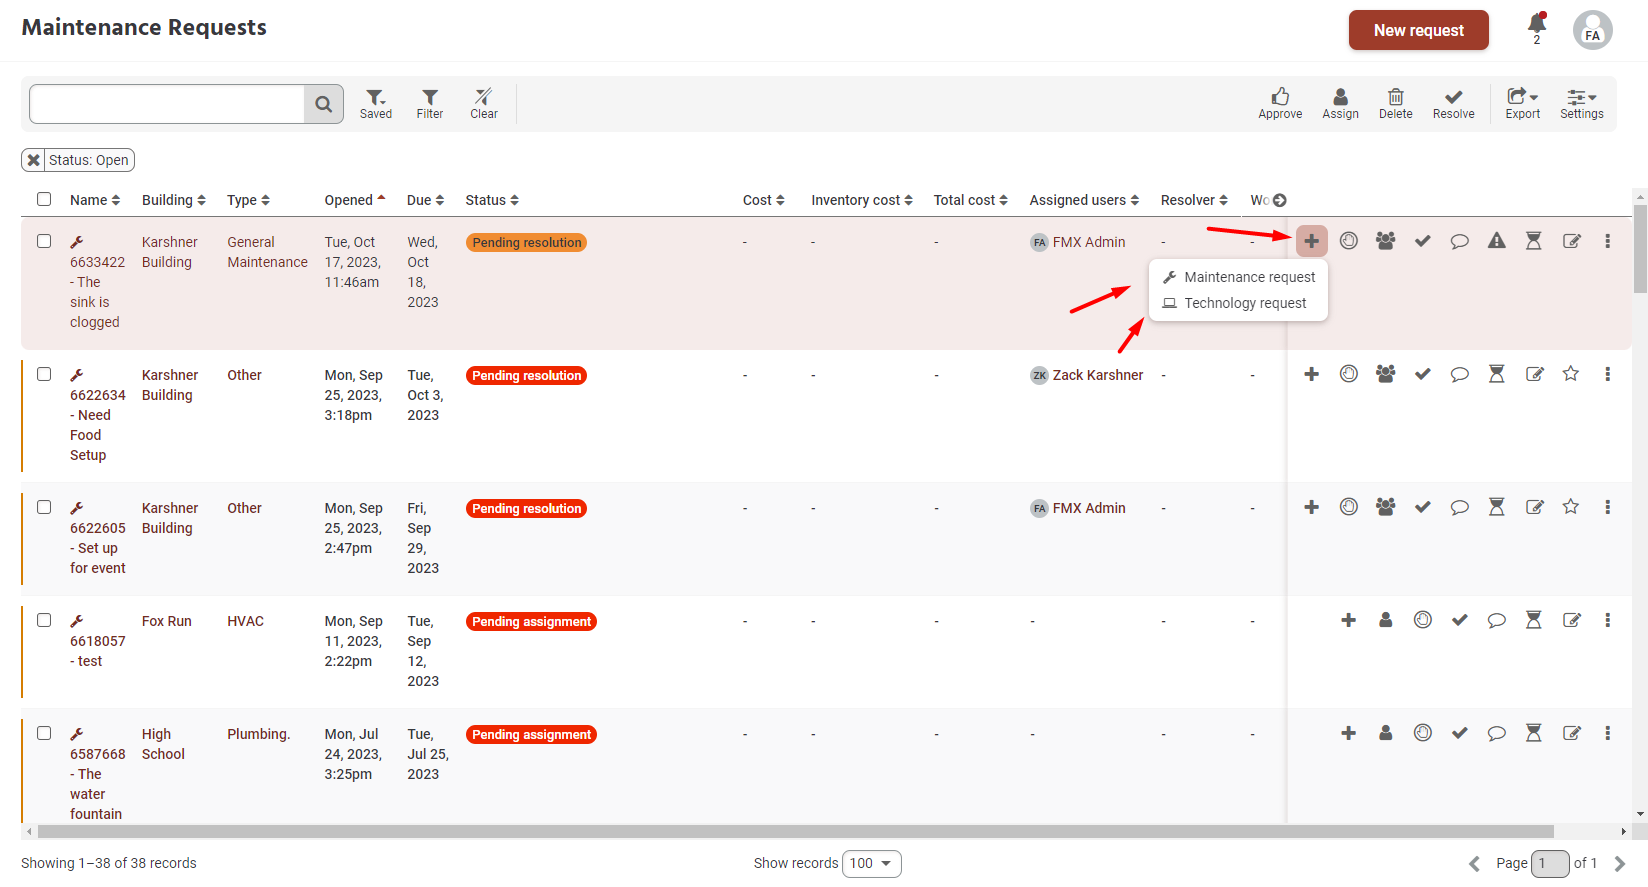The height and width of the screenshot is (887, 1648).
Task: Click the Delete trash toolbar button
Action: coord(1395,103)
